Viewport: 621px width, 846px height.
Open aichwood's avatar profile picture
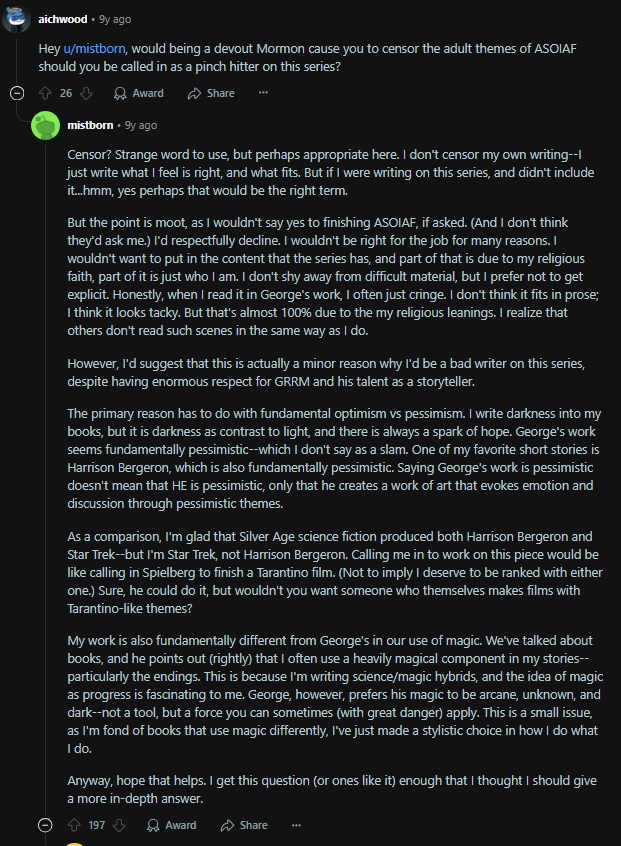(x=16, y=18)
